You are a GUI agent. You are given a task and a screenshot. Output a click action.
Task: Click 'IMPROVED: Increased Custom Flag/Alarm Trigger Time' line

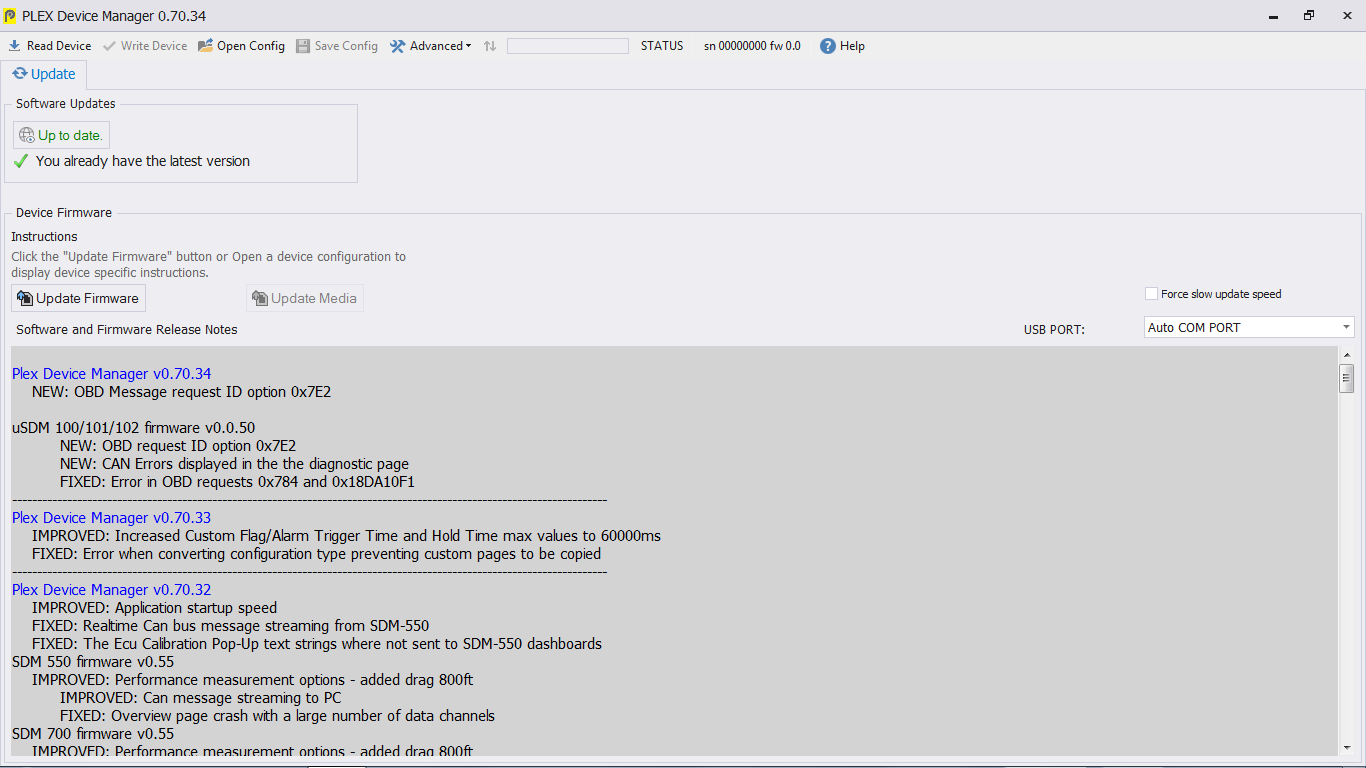point(346,536)
